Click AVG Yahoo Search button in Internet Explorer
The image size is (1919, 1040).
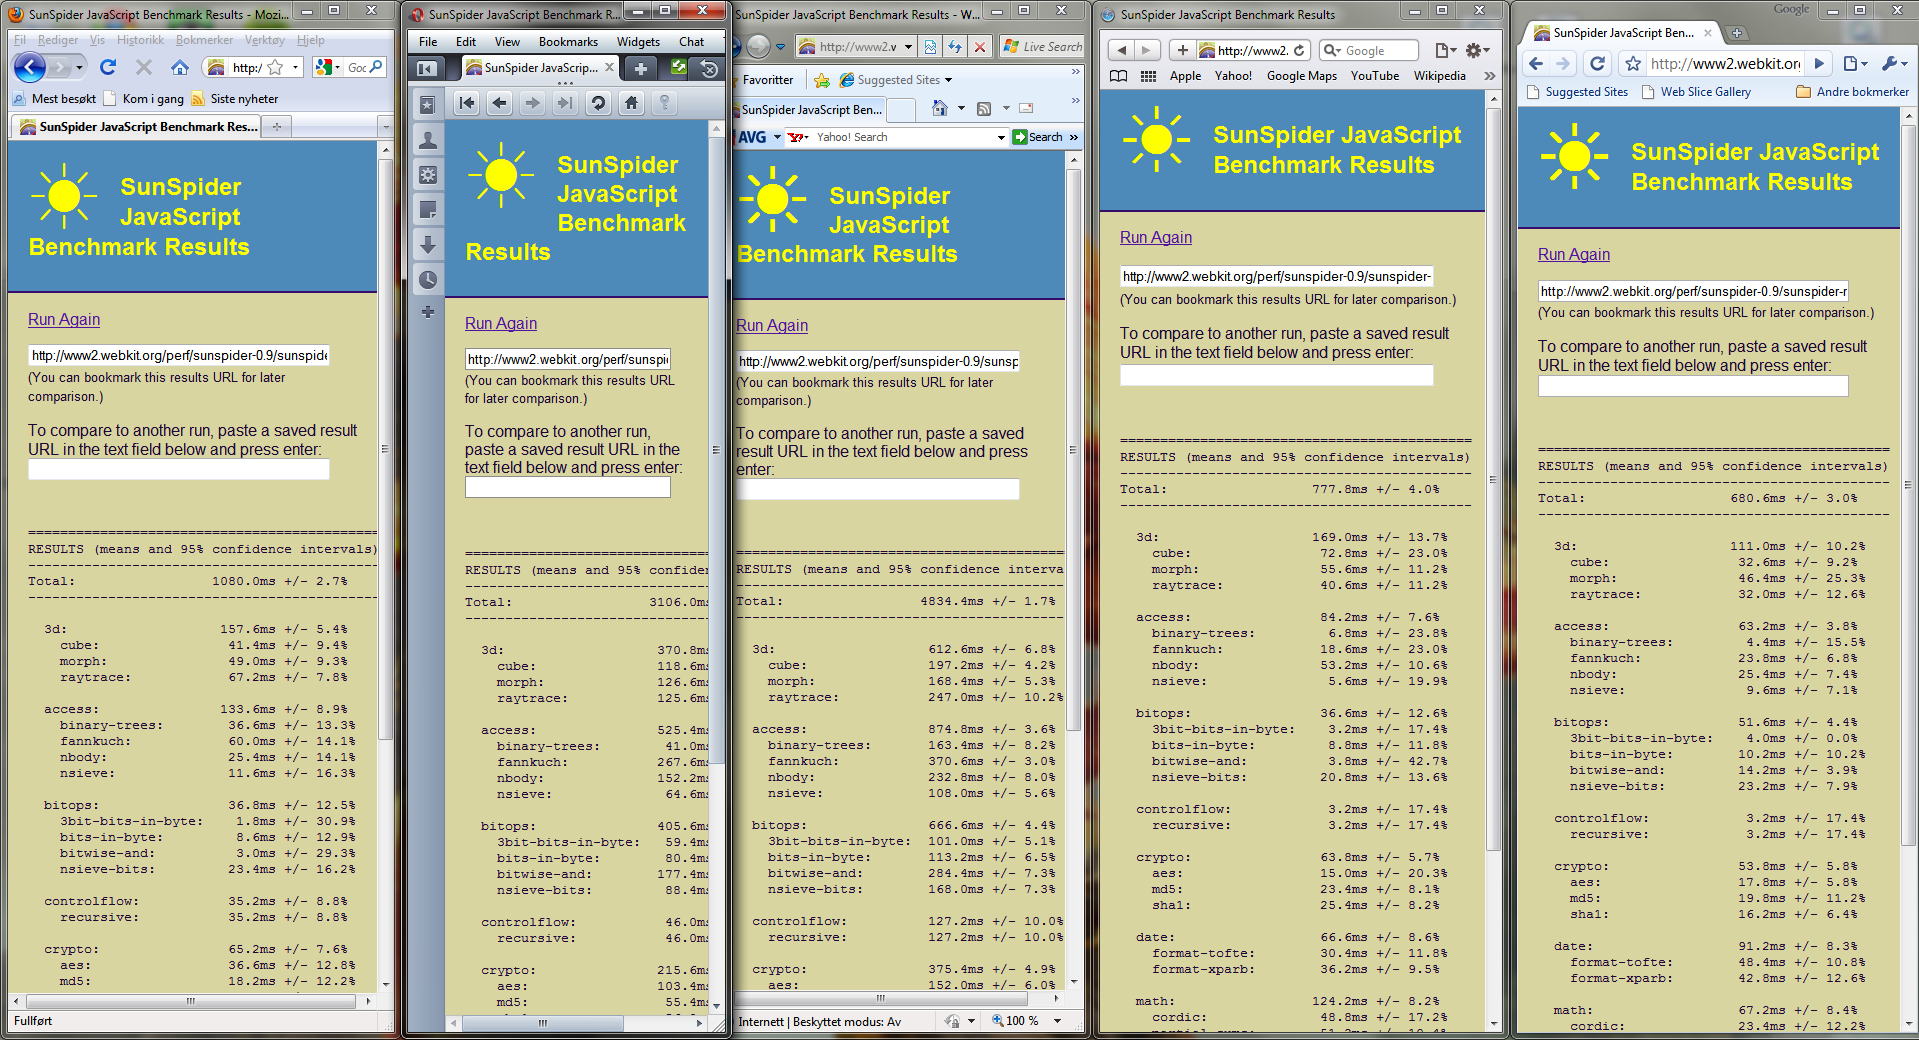point(1037,137)
